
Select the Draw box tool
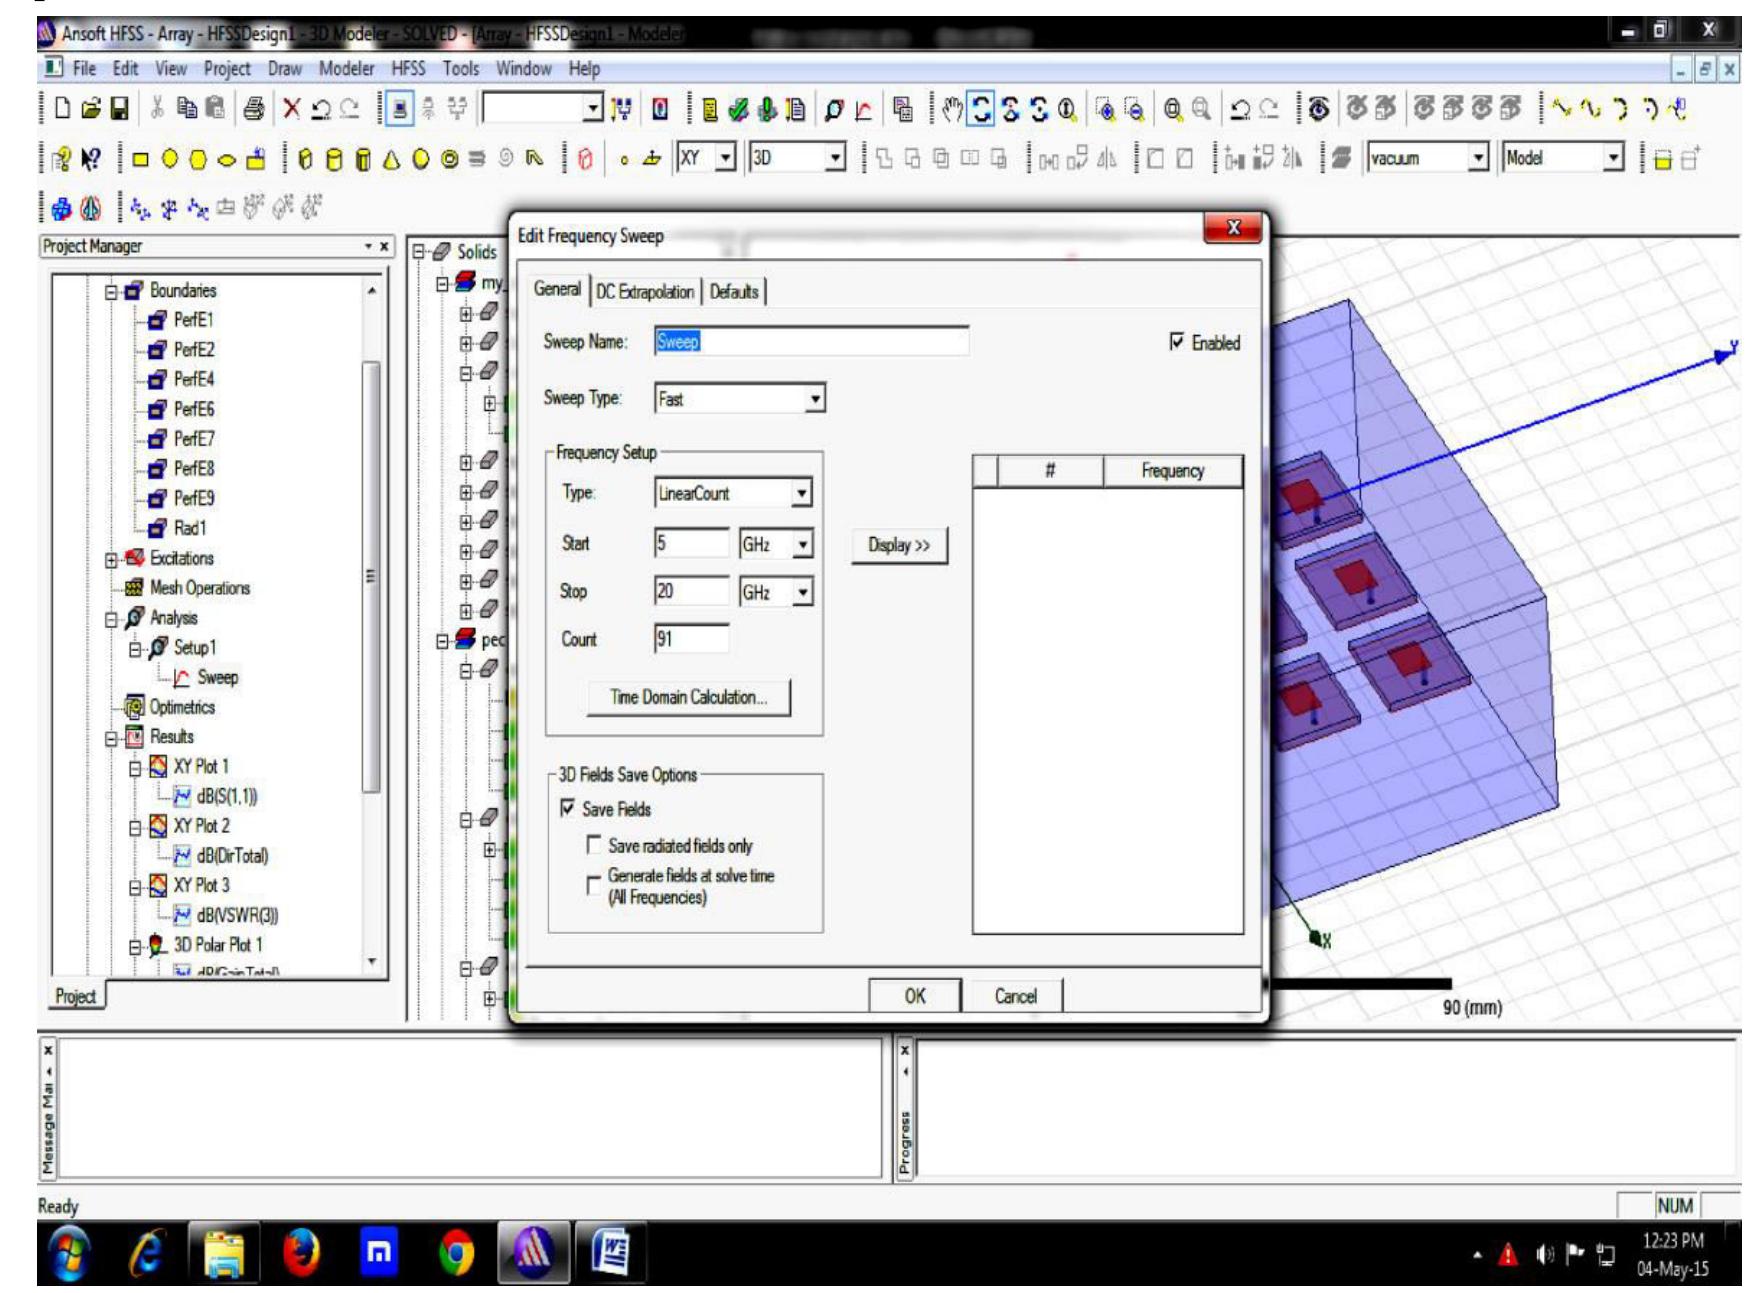pyautogui.click(x=306, y=159)
